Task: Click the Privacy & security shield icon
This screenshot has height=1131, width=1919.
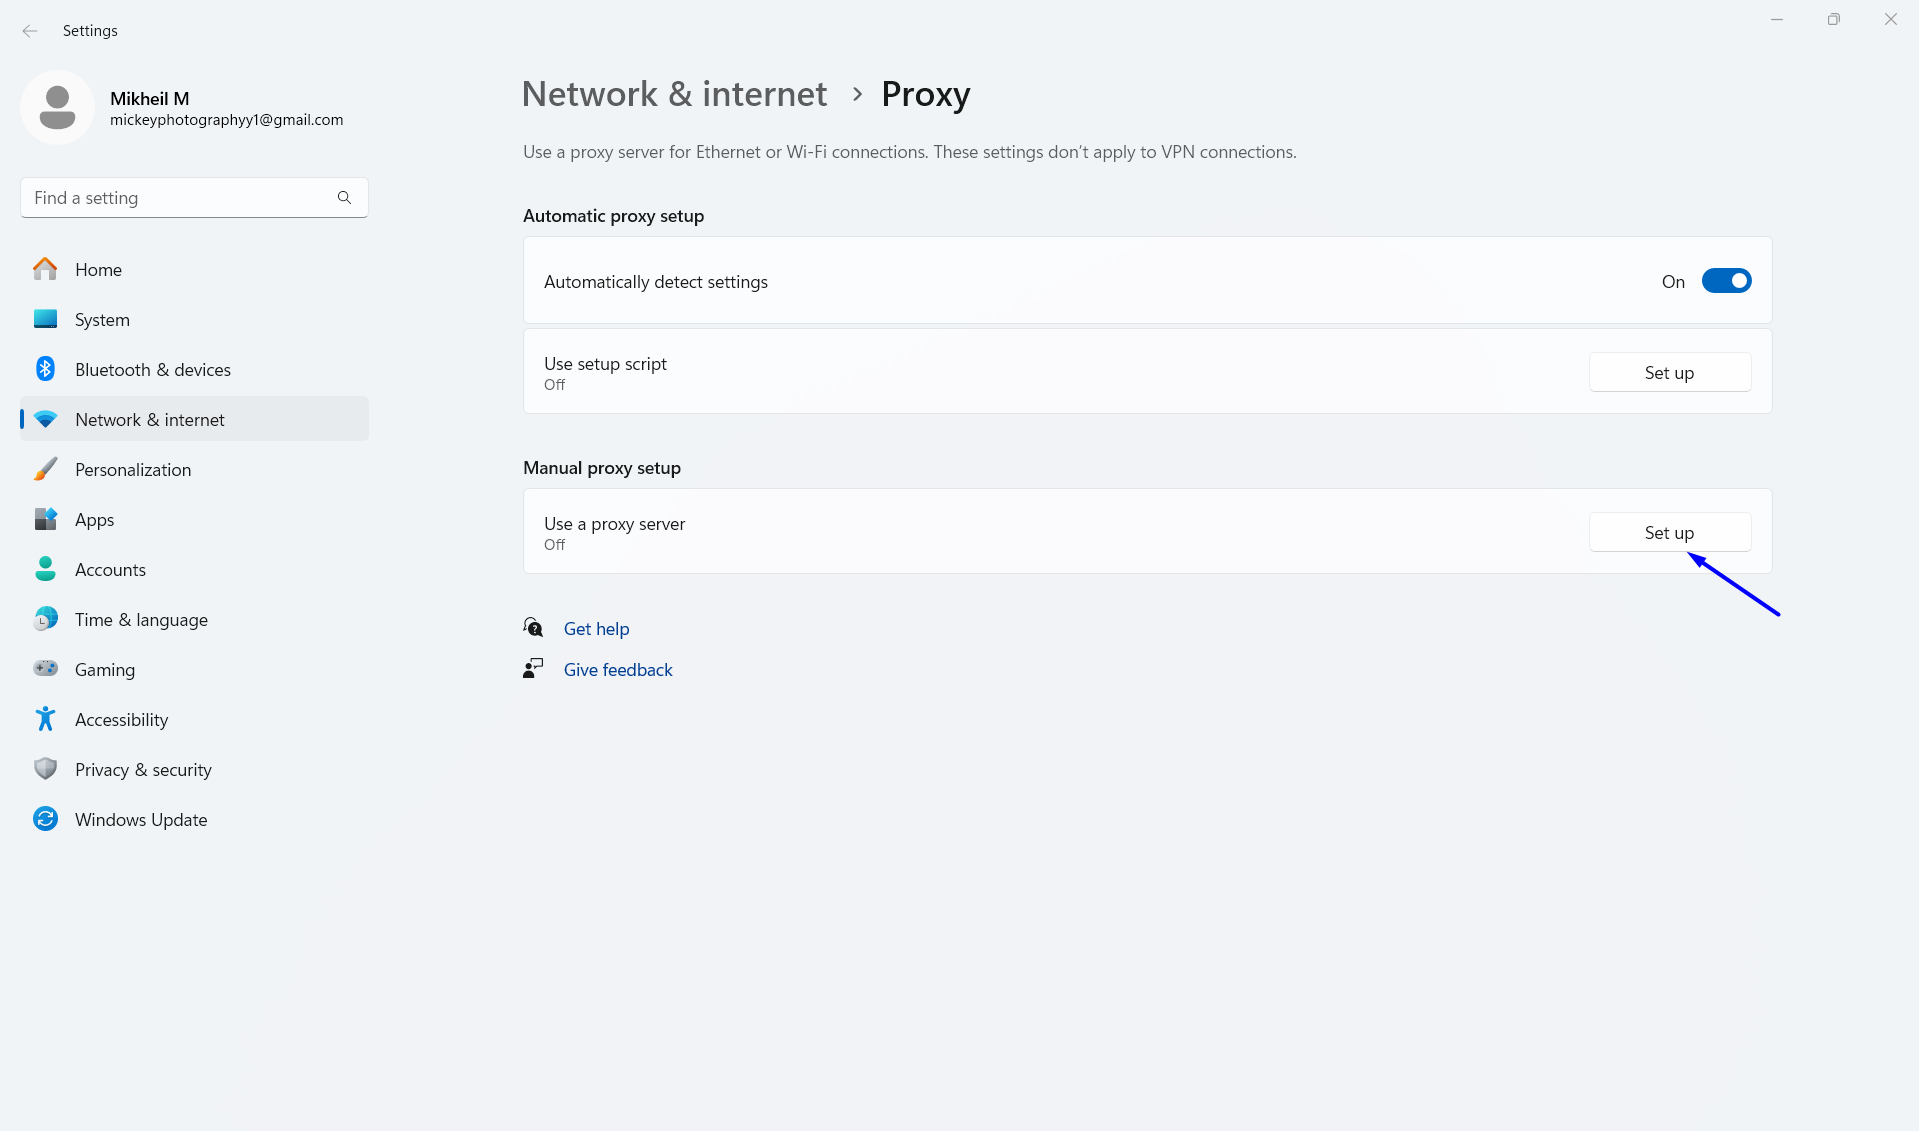Action: coord(46,768)
